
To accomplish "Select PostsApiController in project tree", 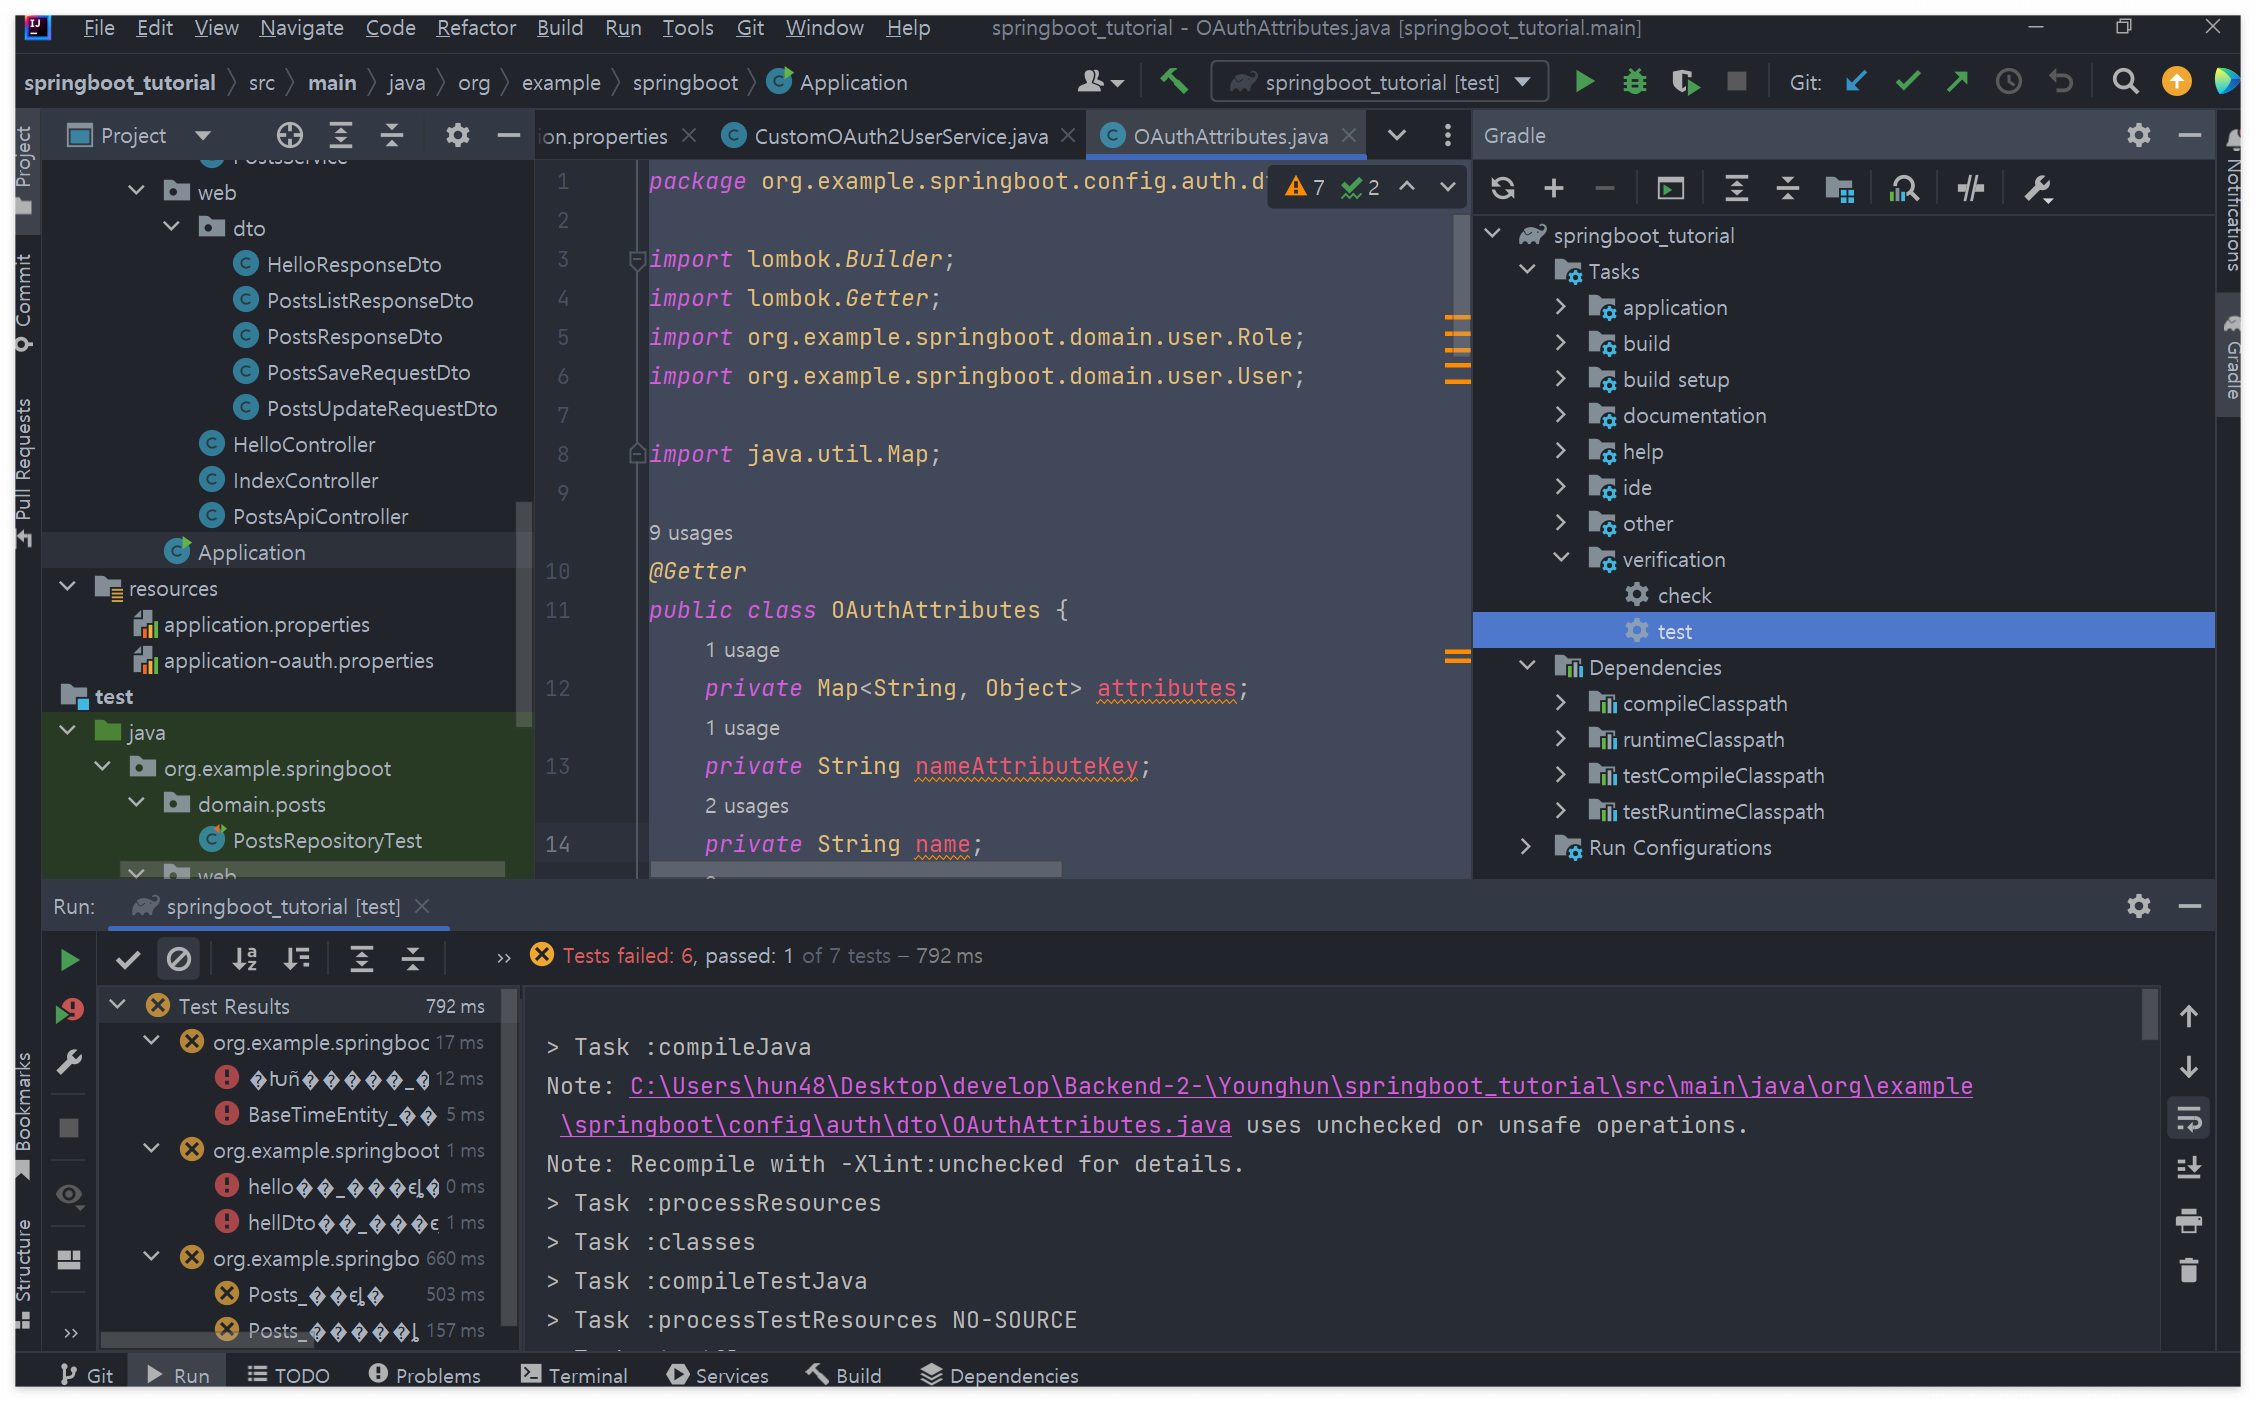I will coord(320,516).
